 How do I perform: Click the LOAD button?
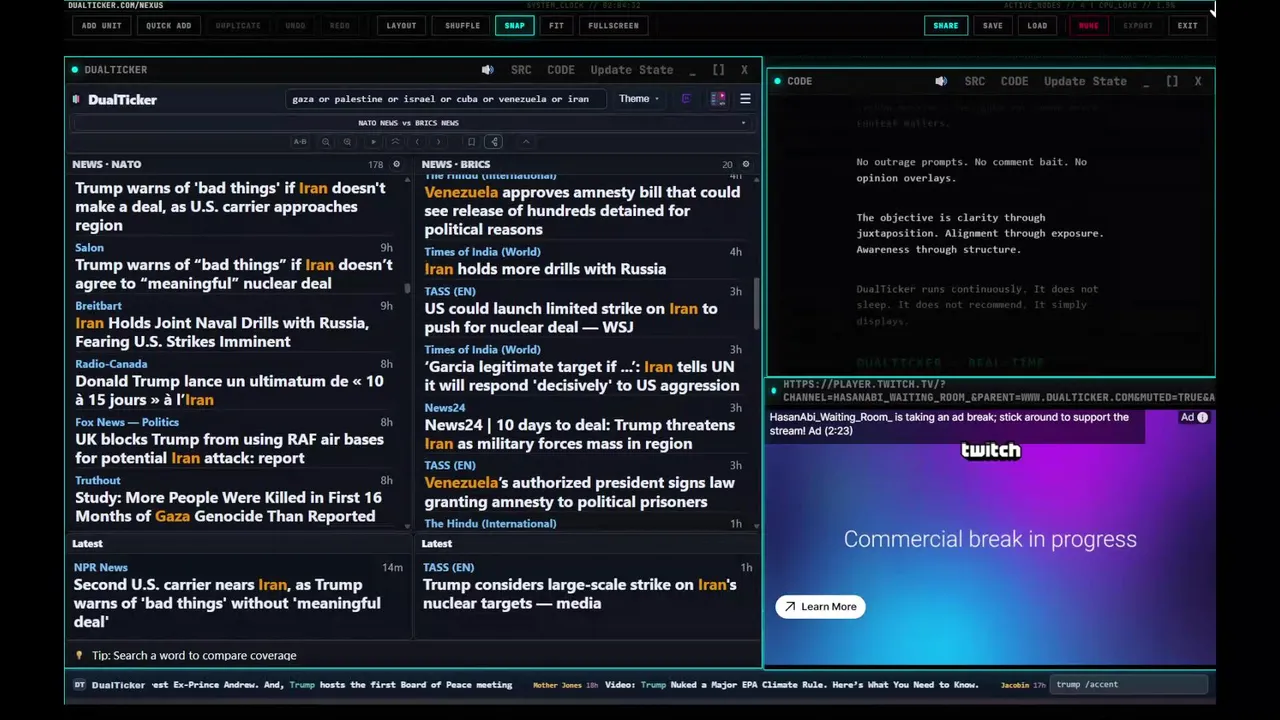(x=1038, y=25)
